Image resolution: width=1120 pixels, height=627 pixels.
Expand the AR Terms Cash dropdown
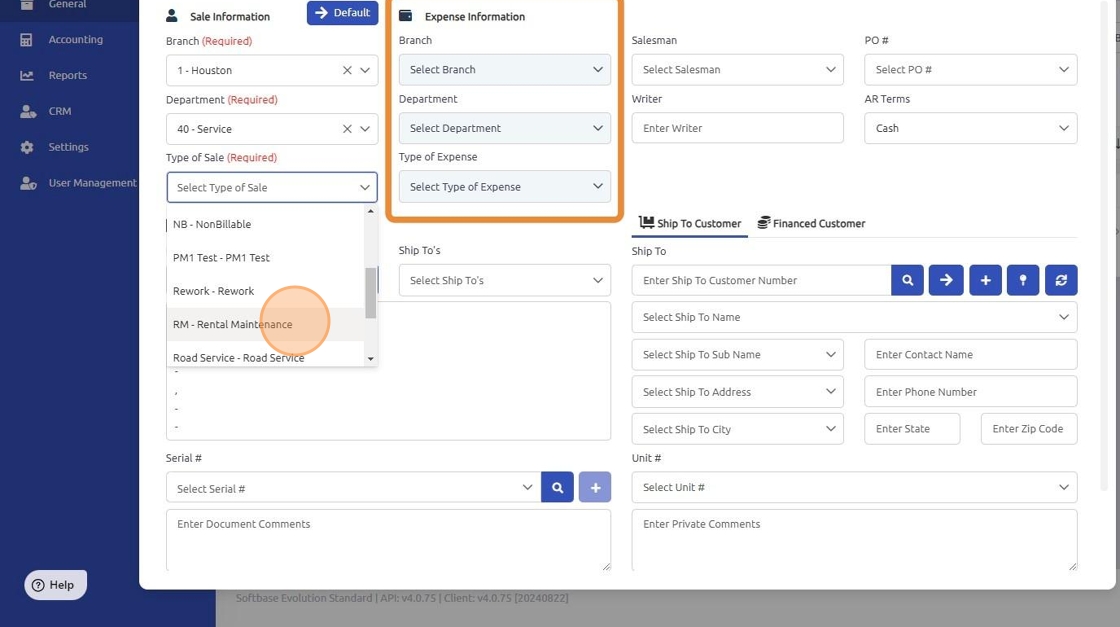pos(970,128)
